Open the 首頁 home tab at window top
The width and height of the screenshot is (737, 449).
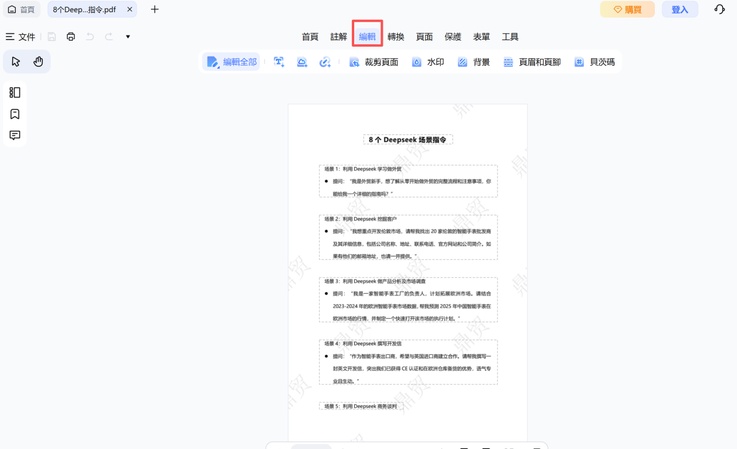22,9
